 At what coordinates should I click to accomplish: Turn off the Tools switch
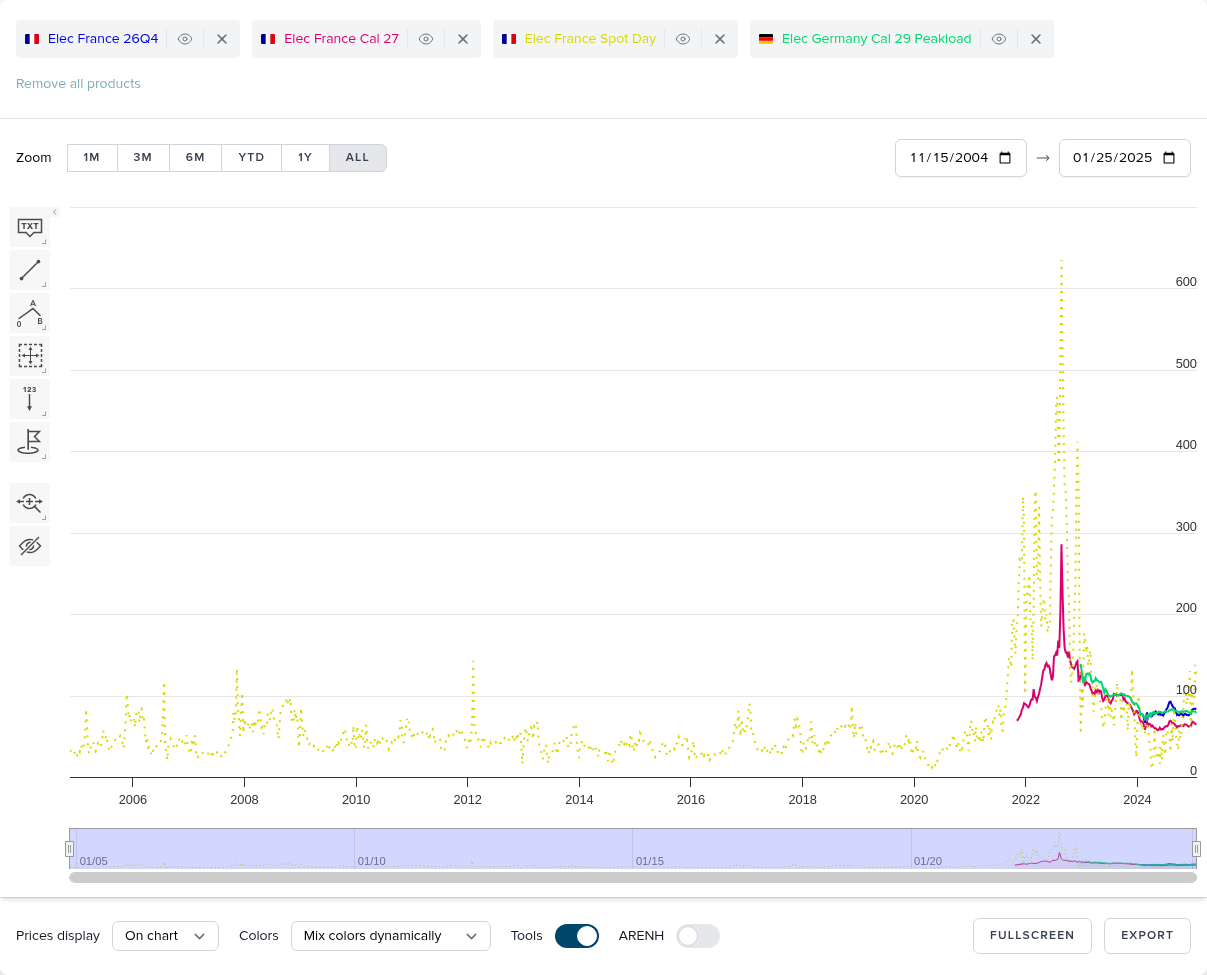(x=577, y=936)
